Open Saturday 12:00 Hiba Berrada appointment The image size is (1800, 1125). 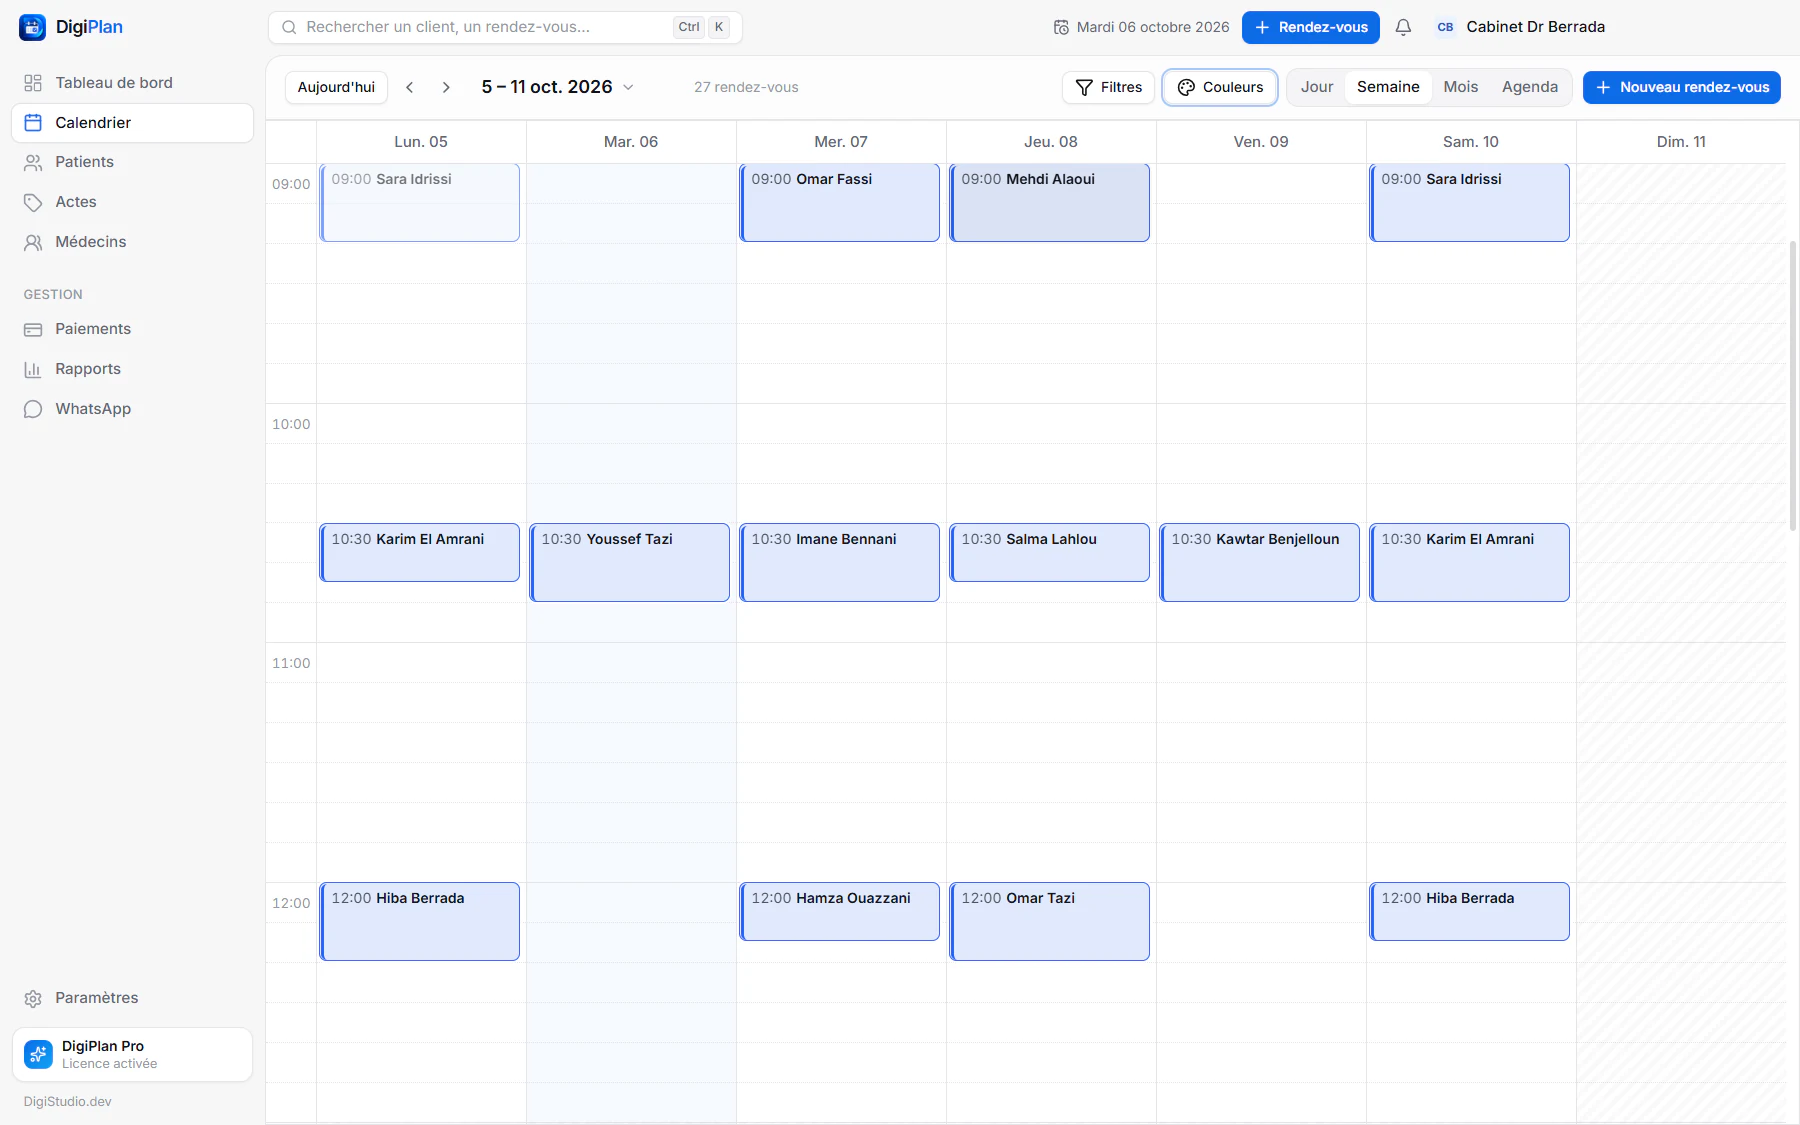(x=1470, y=911)
